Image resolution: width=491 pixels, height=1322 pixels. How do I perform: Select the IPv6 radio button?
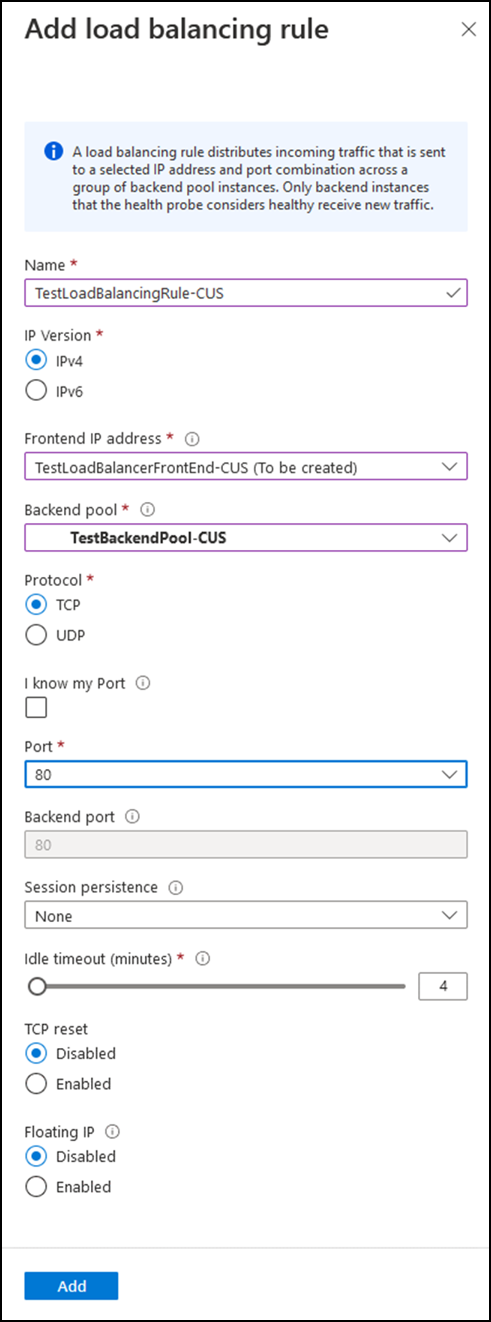[36, 391]
